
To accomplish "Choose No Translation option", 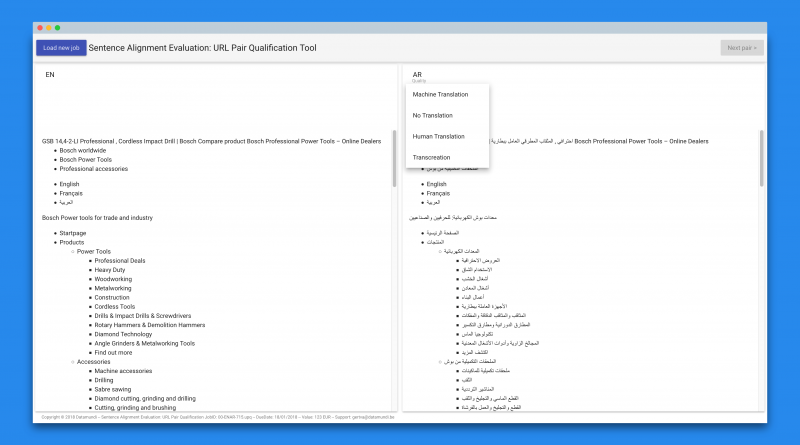I will coord(431,116).
